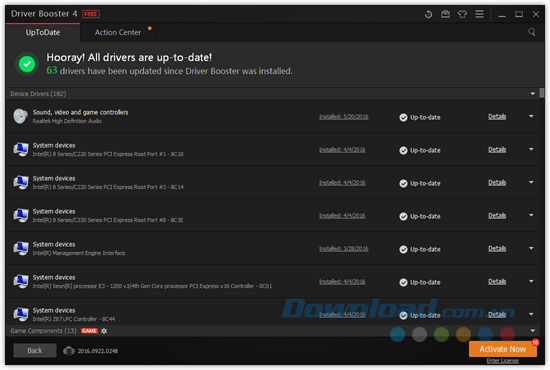
Task: Click 'Intel(R) Management Engine Interface' device name
Action: [79, 253]
